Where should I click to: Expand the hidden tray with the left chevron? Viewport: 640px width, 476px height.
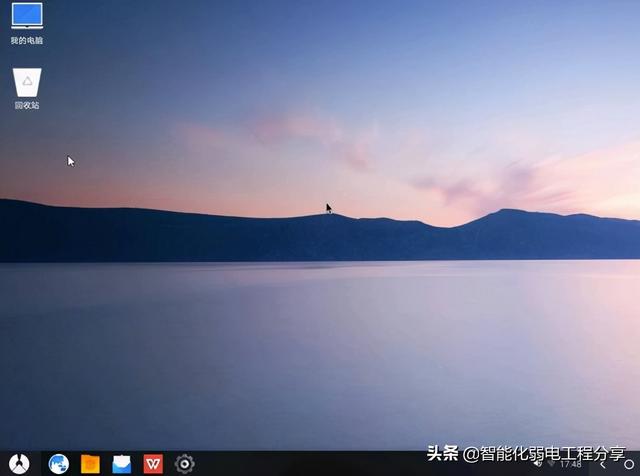[x=602, y=465]
